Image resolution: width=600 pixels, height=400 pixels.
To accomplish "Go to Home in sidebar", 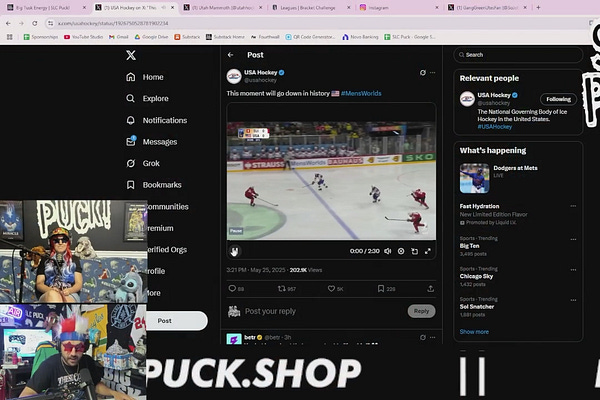I will click(145, 77).
